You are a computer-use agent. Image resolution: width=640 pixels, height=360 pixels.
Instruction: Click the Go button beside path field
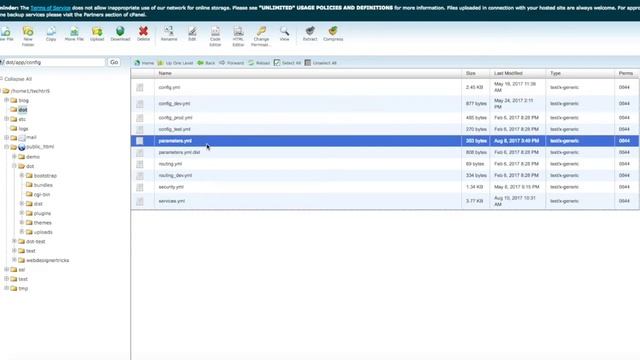(x=114, y=62)
